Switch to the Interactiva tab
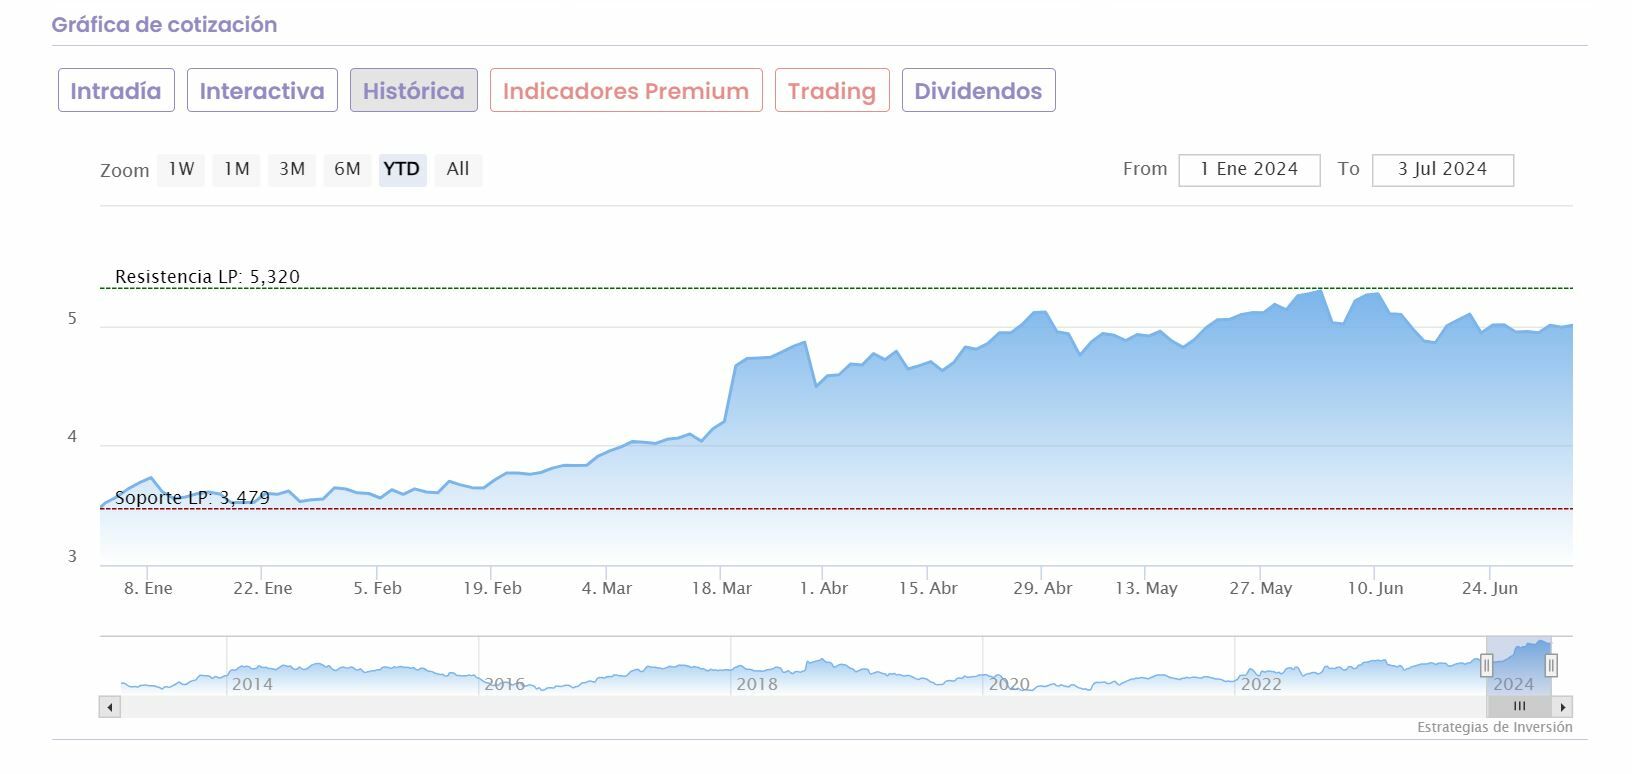Image resolution: width=1632 pixels, height=774 pixels. (262, 91)
